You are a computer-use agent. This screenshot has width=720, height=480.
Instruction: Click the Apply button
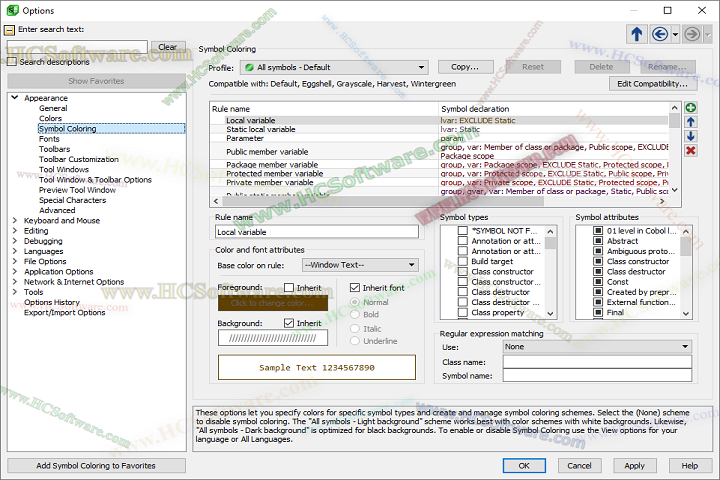(x=634, y=465)
